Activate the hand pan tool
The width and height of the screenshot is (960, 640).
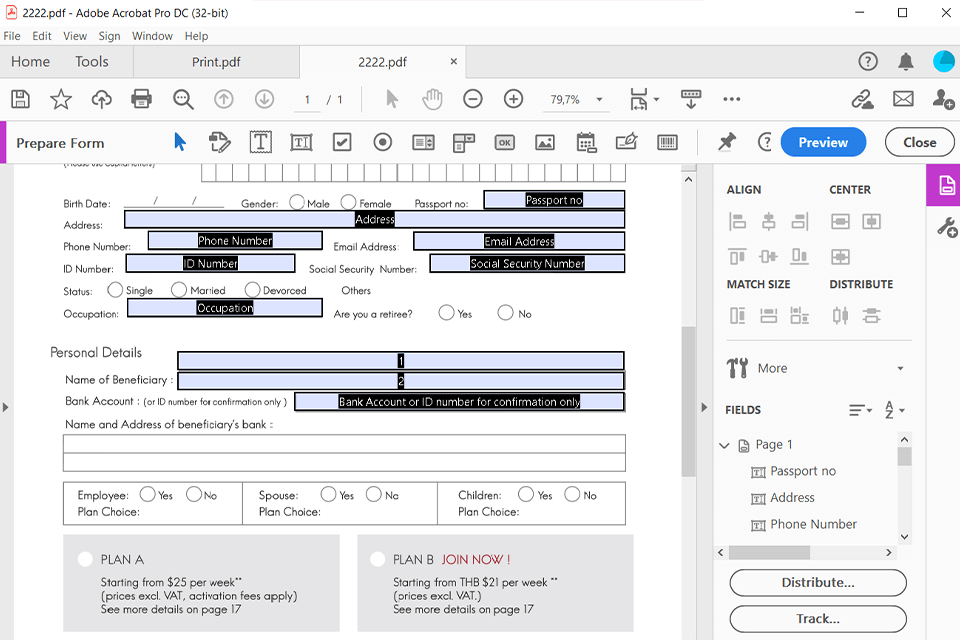pos(432,99)
